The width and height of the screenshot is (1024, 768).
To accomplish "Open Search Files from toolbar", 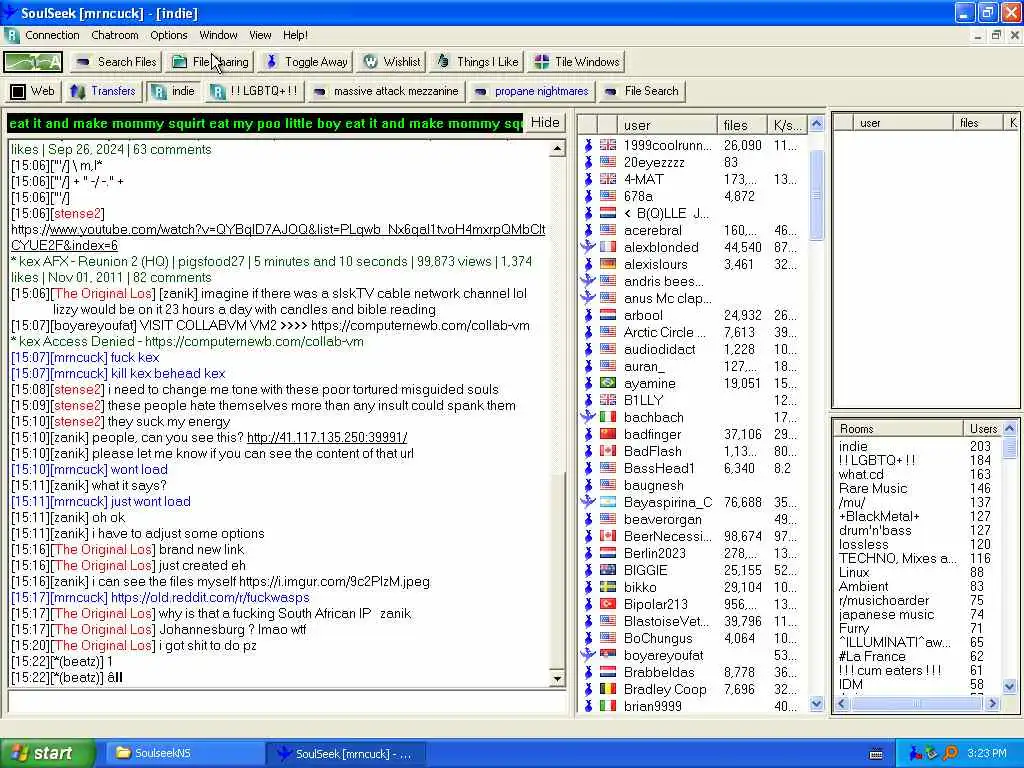I will (x=116, y=62).
